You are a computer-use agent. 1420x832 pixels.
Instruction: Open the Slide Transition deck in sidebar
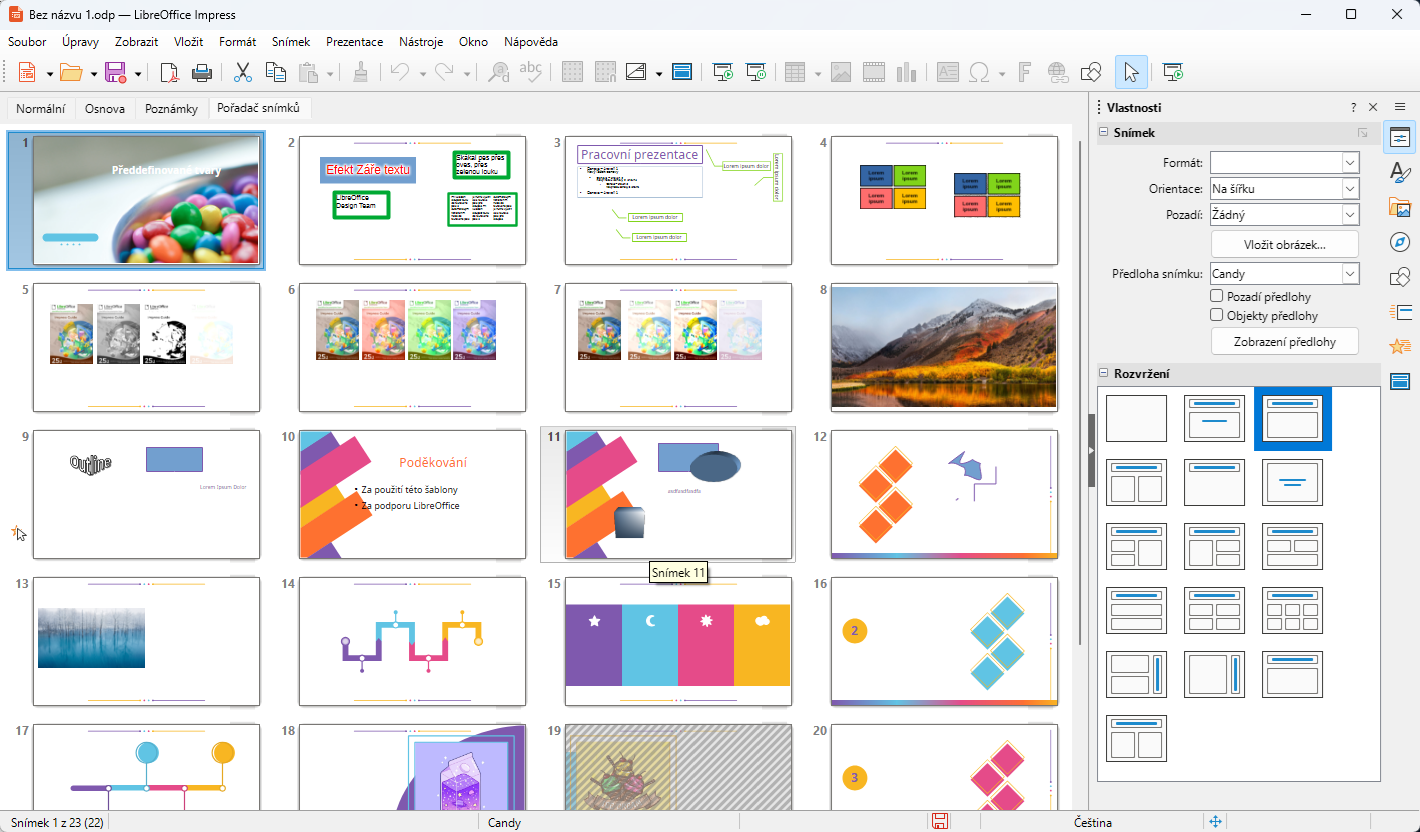click(1400, 312)
